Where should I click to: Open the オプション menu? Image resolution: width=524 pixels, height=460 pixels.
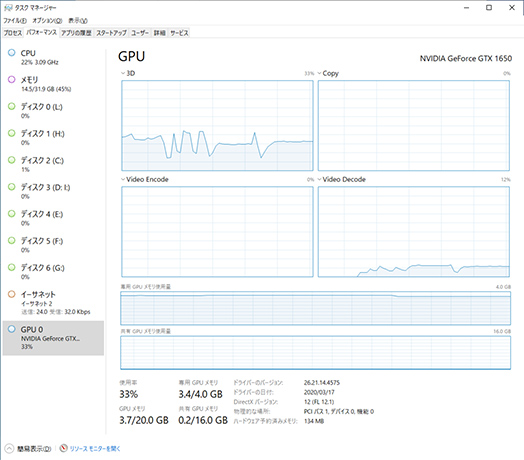[x=47, y=20]
